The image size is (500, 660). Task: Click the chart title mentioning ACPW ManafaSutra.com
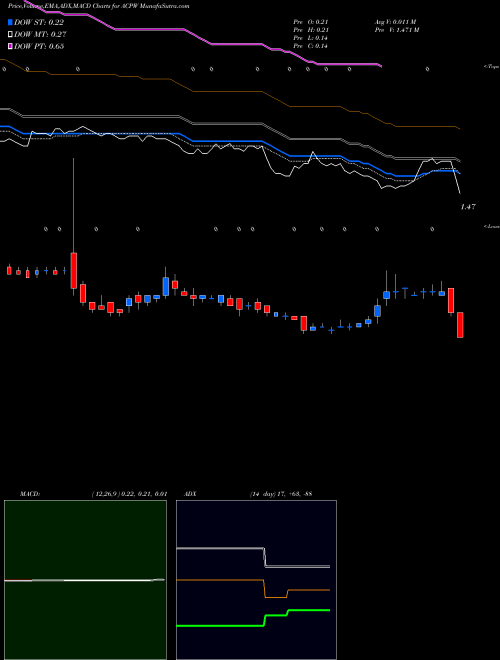click(98, 6)
